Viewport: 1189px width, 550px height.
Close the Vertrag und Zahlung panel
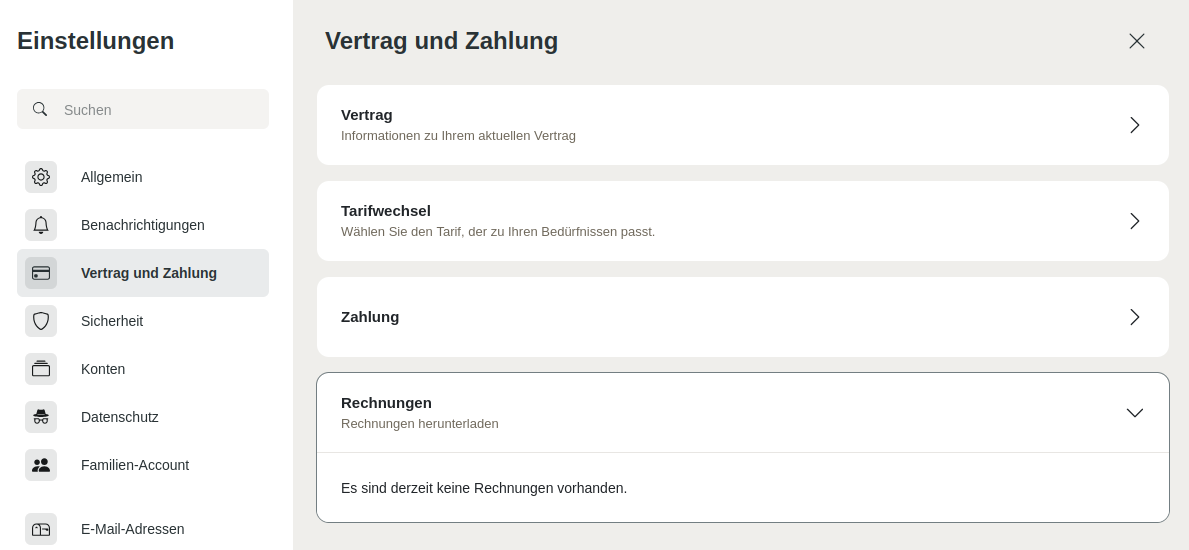(1136, 41)
